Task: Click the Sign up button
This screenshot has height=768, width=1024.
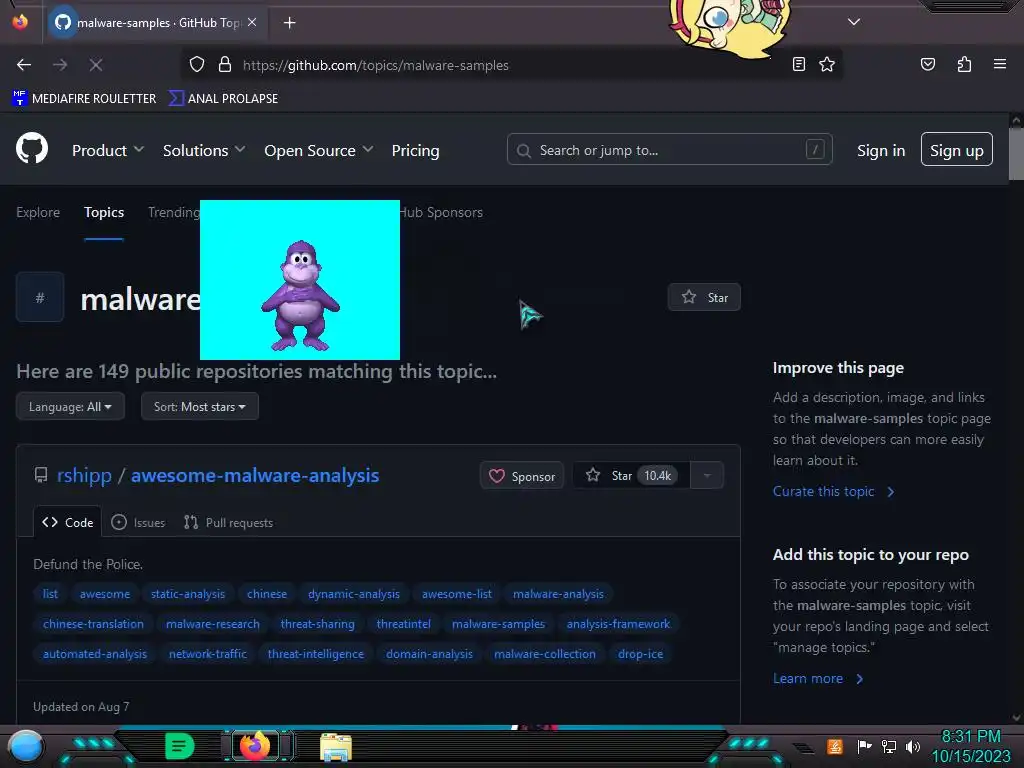Action: (x=957, y=150)
